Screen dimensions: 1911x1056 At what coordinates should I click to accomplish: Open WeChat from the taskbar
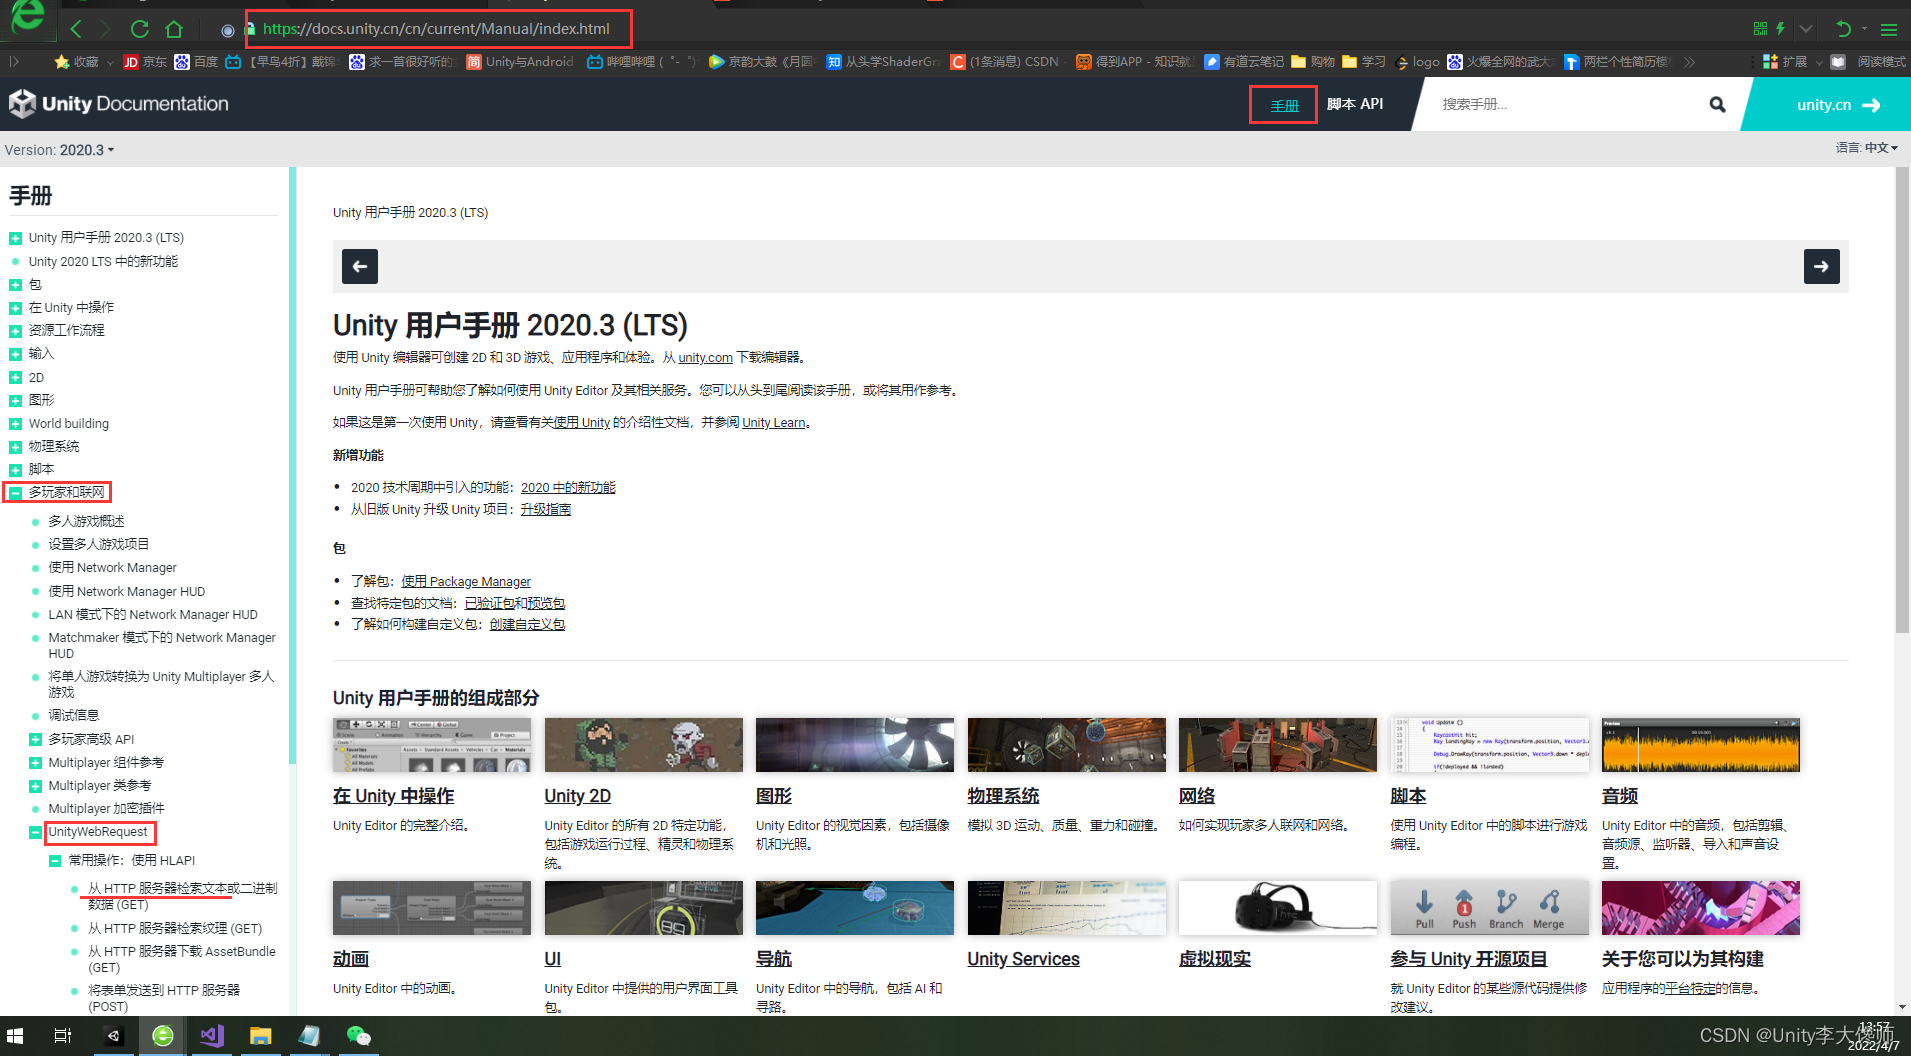358,1036
